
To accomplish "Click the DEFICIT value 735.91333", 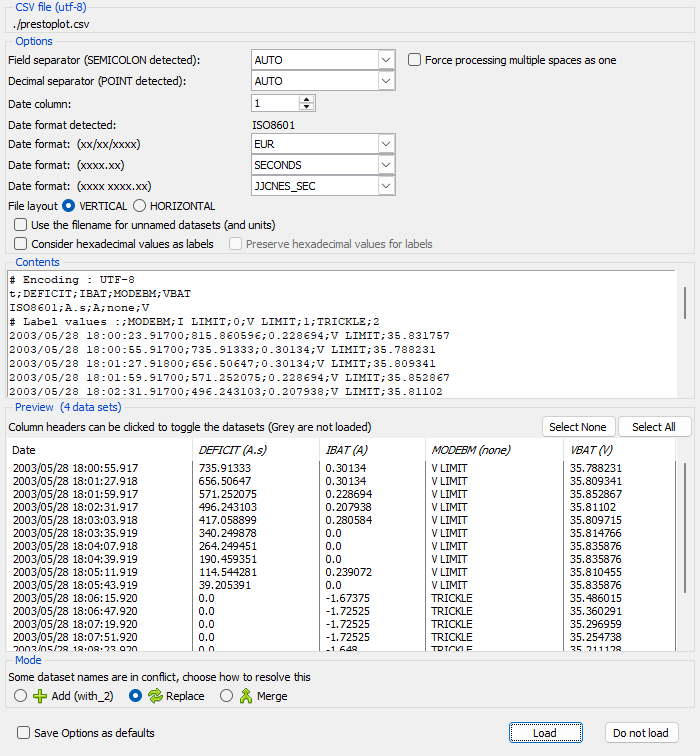I will point(225,468).
